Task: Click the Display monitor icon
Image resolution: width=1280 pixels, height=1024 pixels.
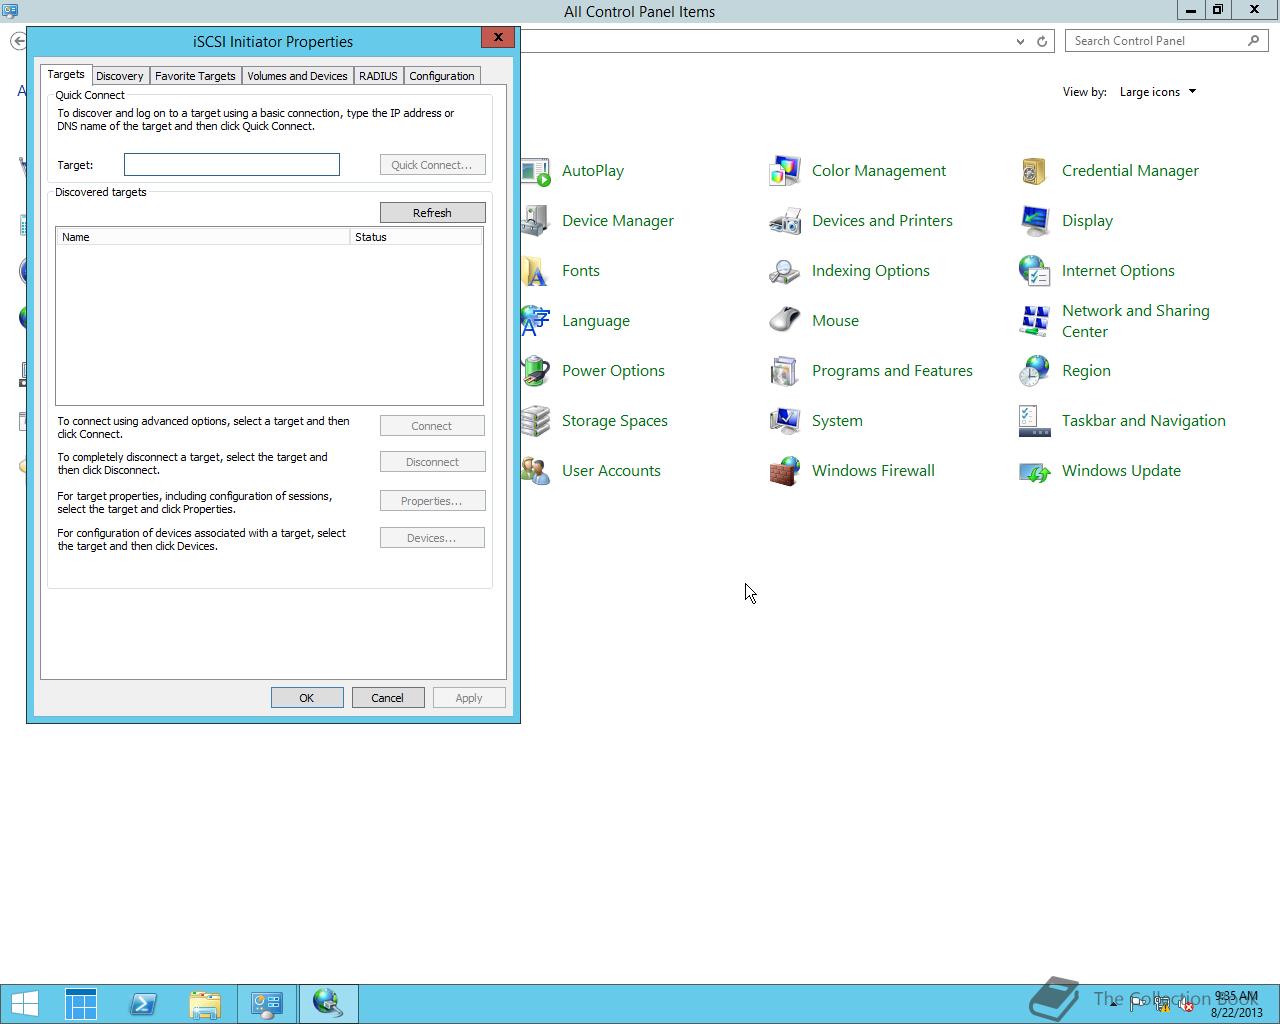Action: [x=1034, y=221]
